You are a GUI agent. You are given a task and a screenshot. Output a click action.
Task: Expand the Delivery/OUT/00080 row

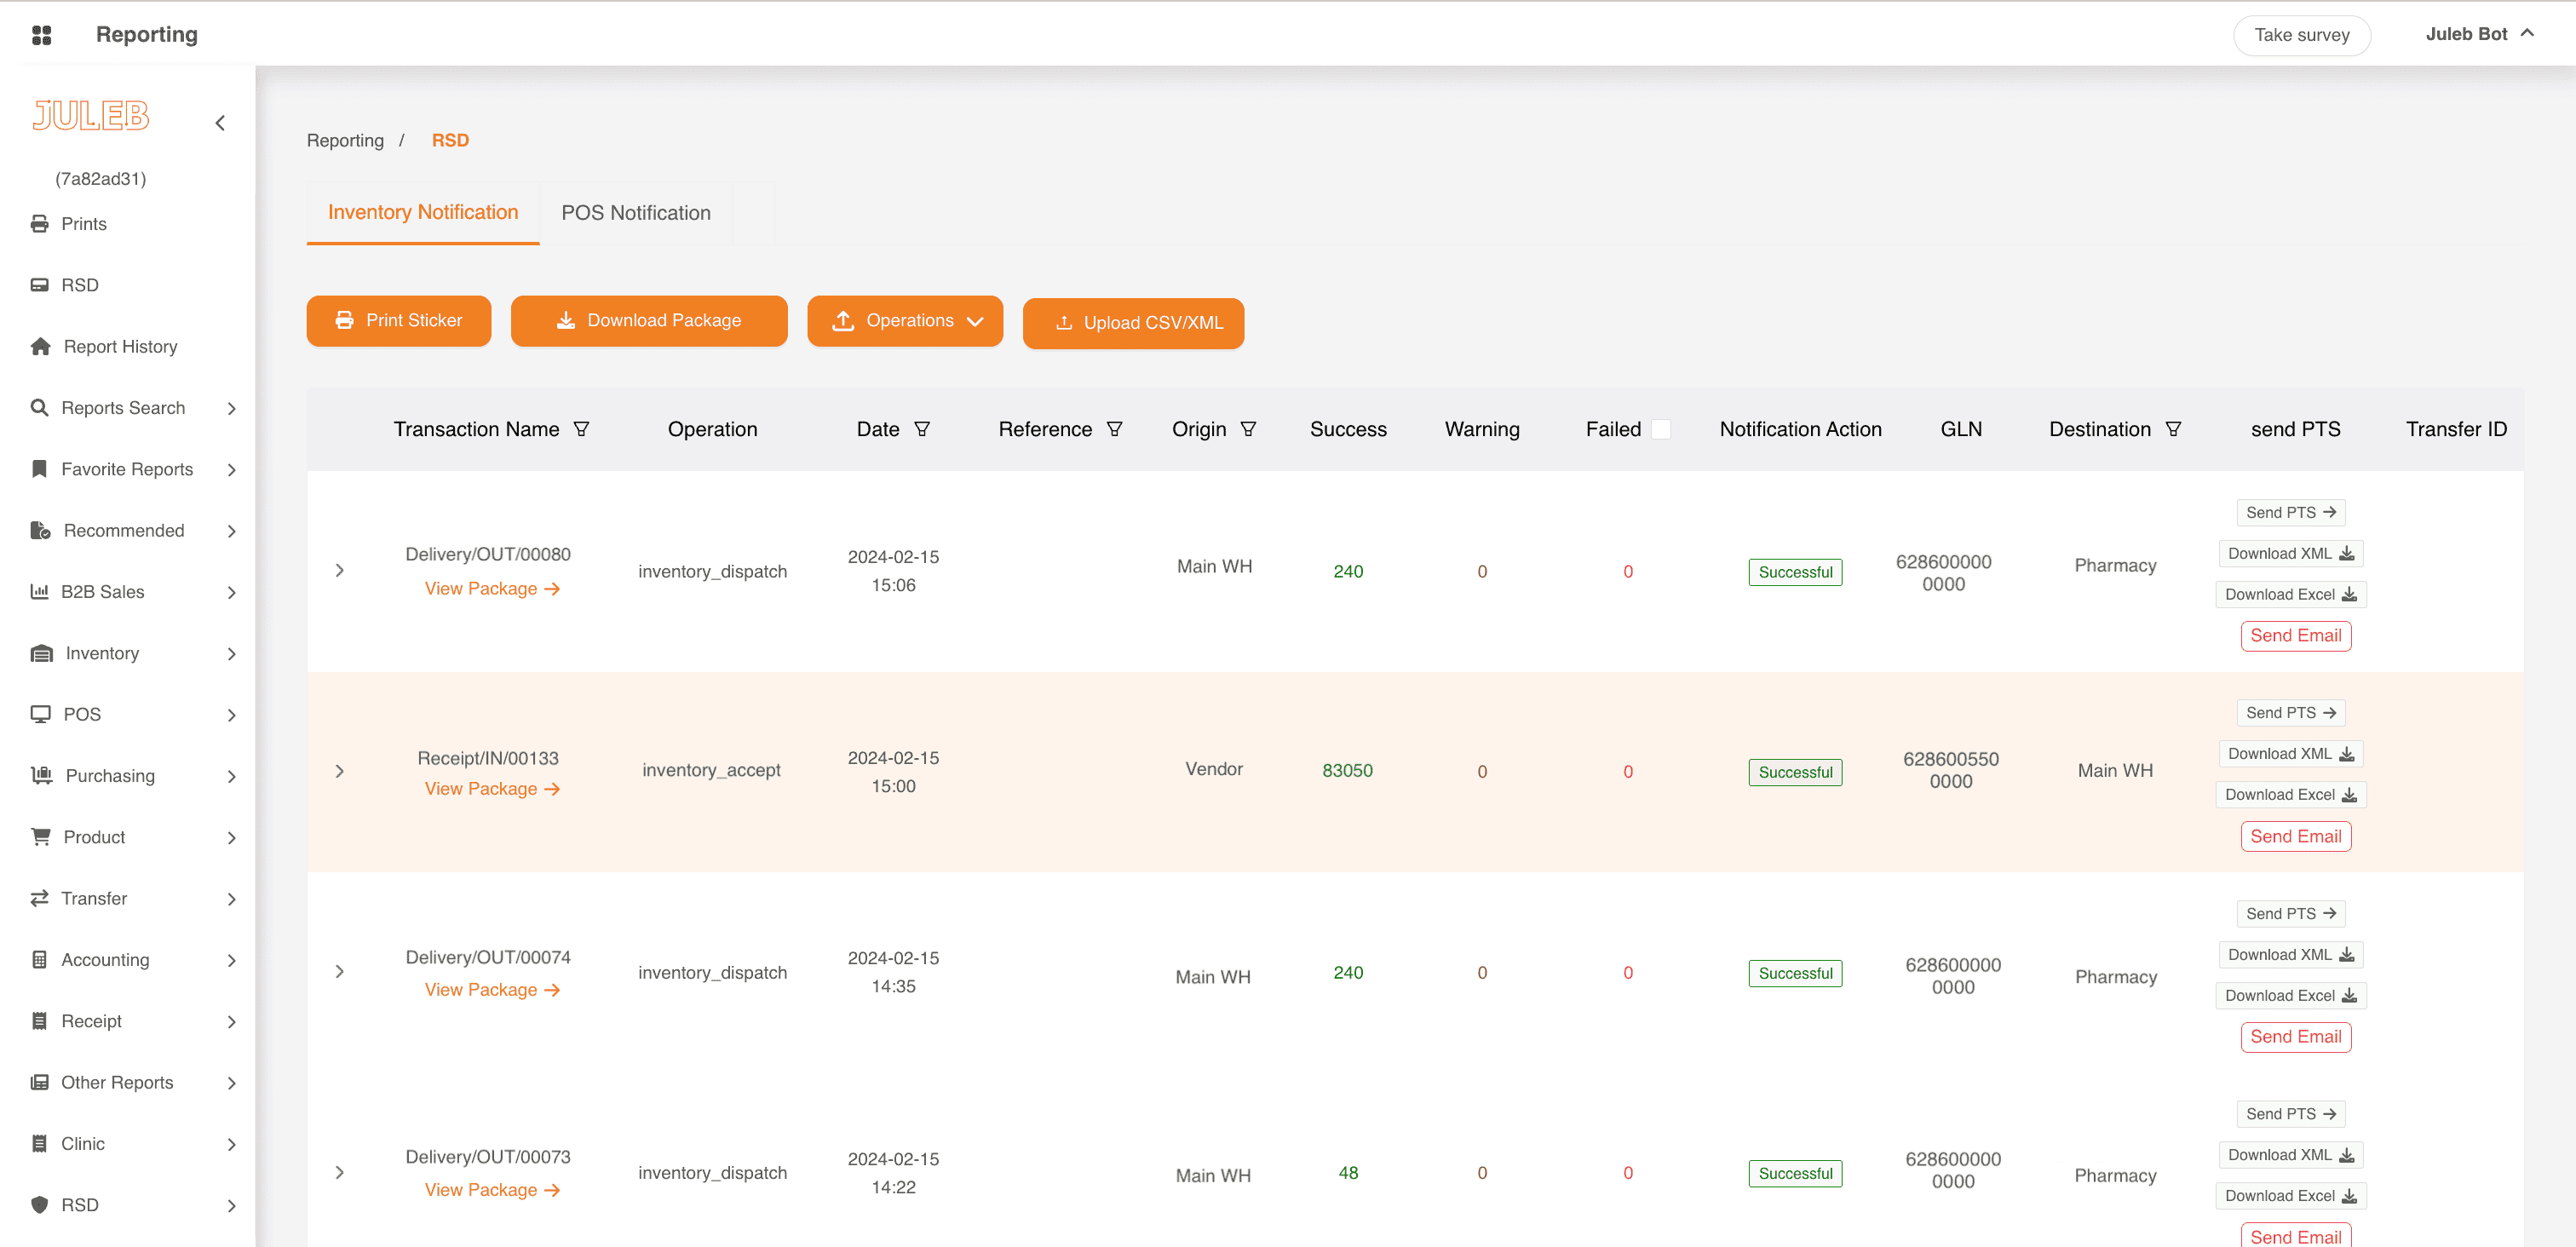point(340,570)
